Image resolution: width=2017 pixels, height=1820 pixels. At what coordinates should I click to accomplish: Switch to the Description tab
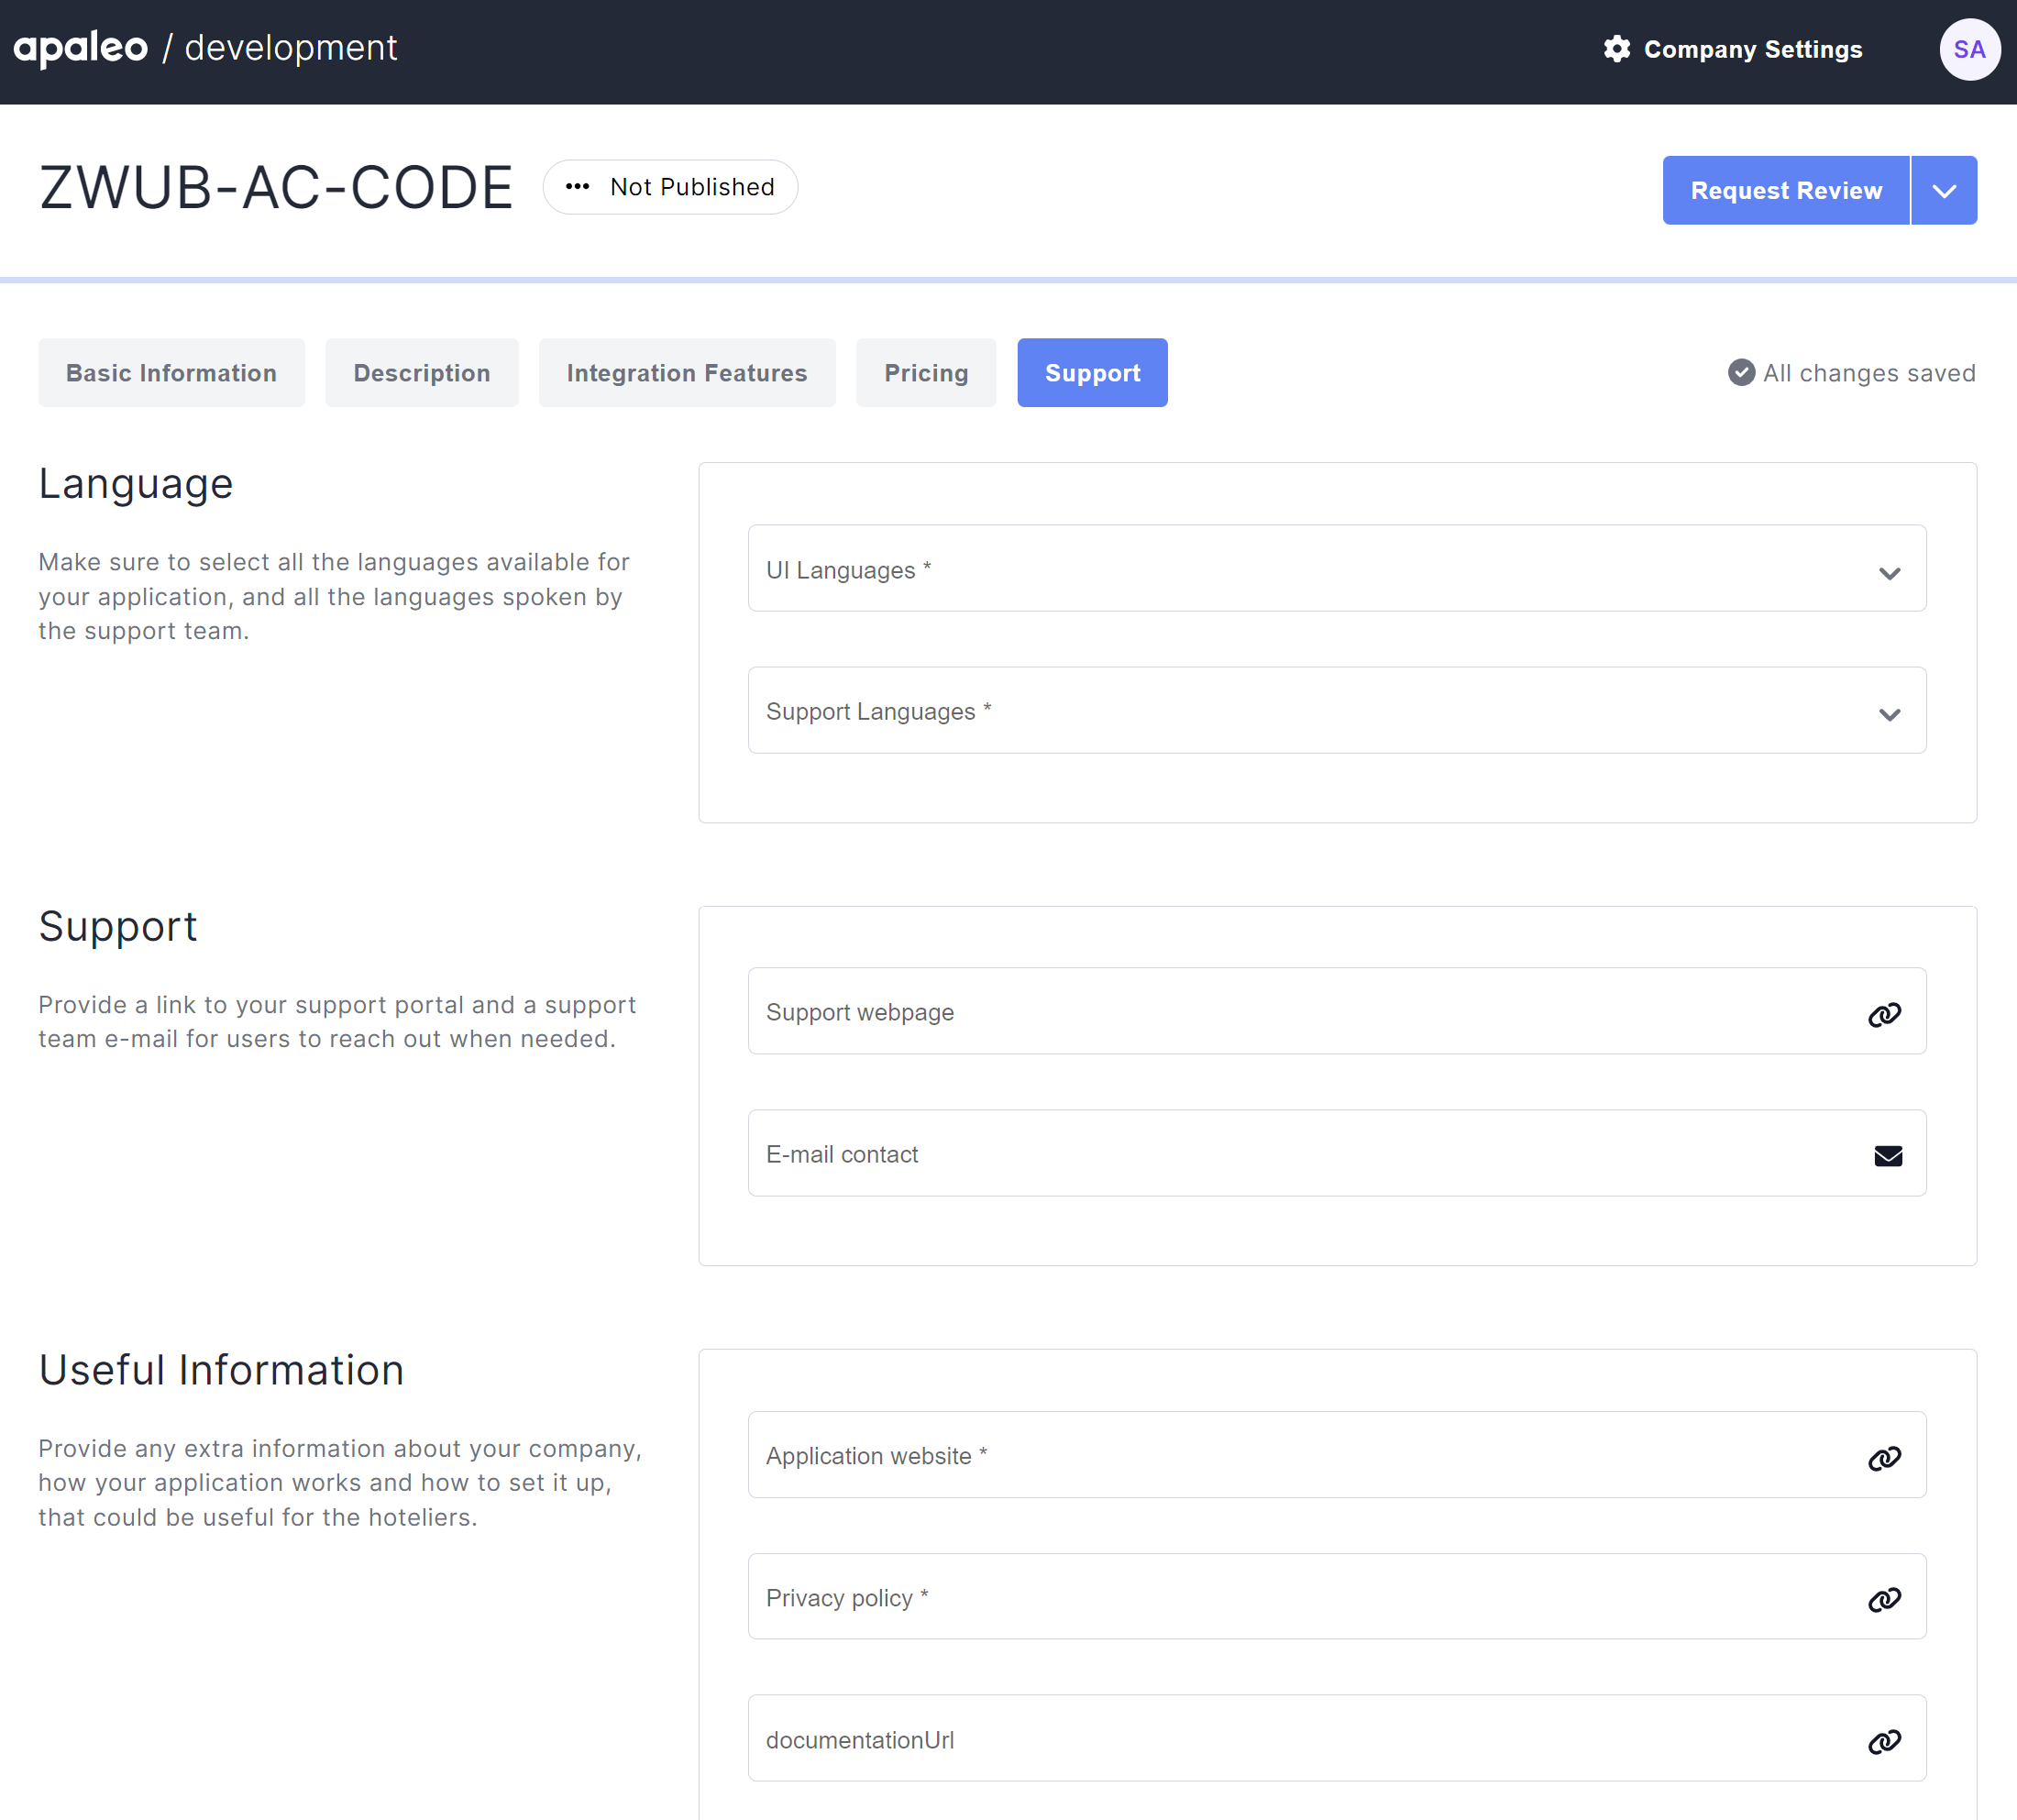pos(421,373)
